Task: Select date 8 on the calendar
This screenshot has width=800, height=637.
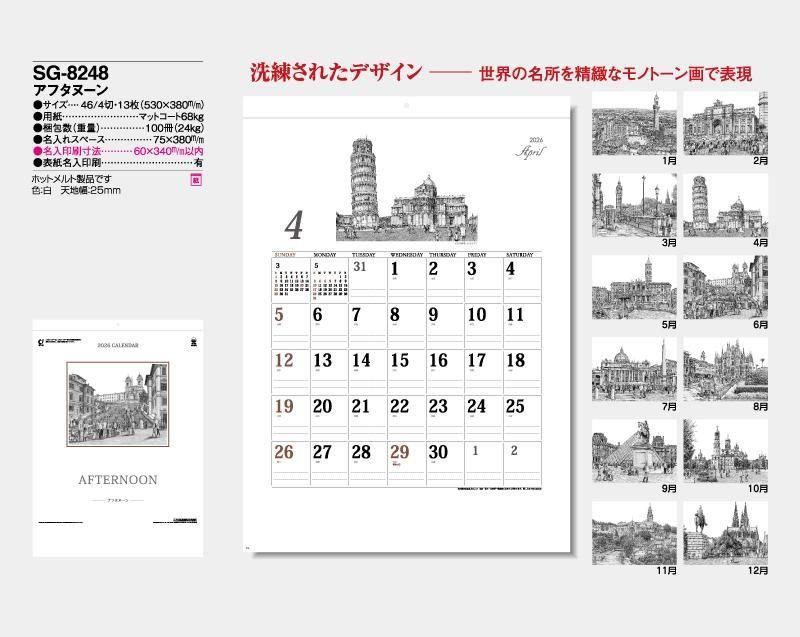Action: [x=407, y=325]
